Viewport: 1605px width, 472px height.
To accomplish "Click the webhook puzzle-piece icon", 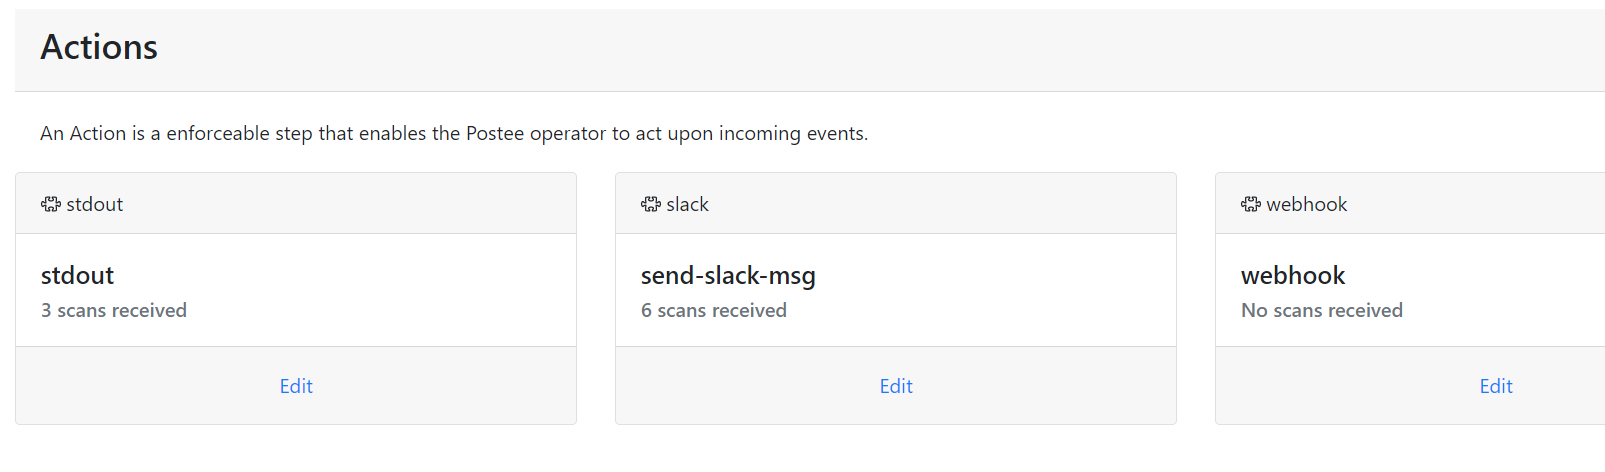I will point(1251,204).
